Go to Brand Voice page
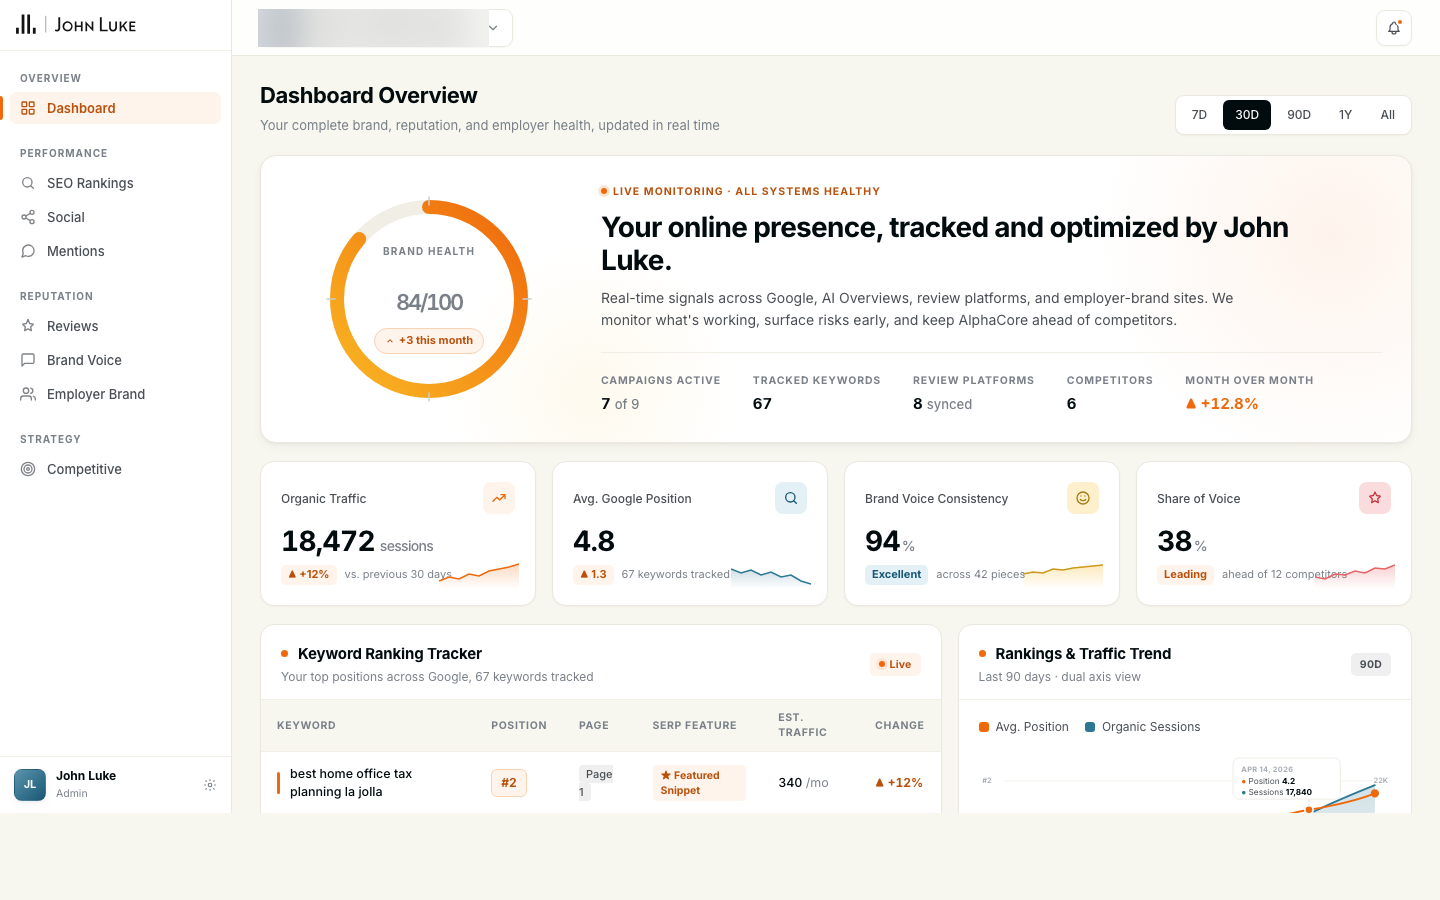1440x900 pixels. [x=115, y=360]
